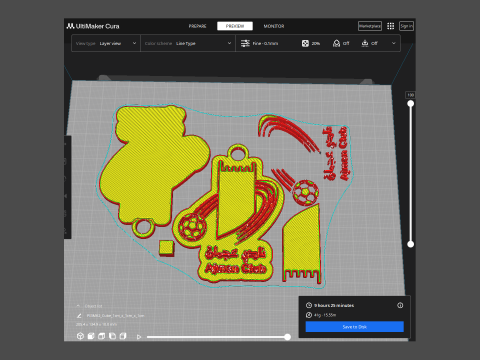Select the front view camera icon

tap(91, 336)
